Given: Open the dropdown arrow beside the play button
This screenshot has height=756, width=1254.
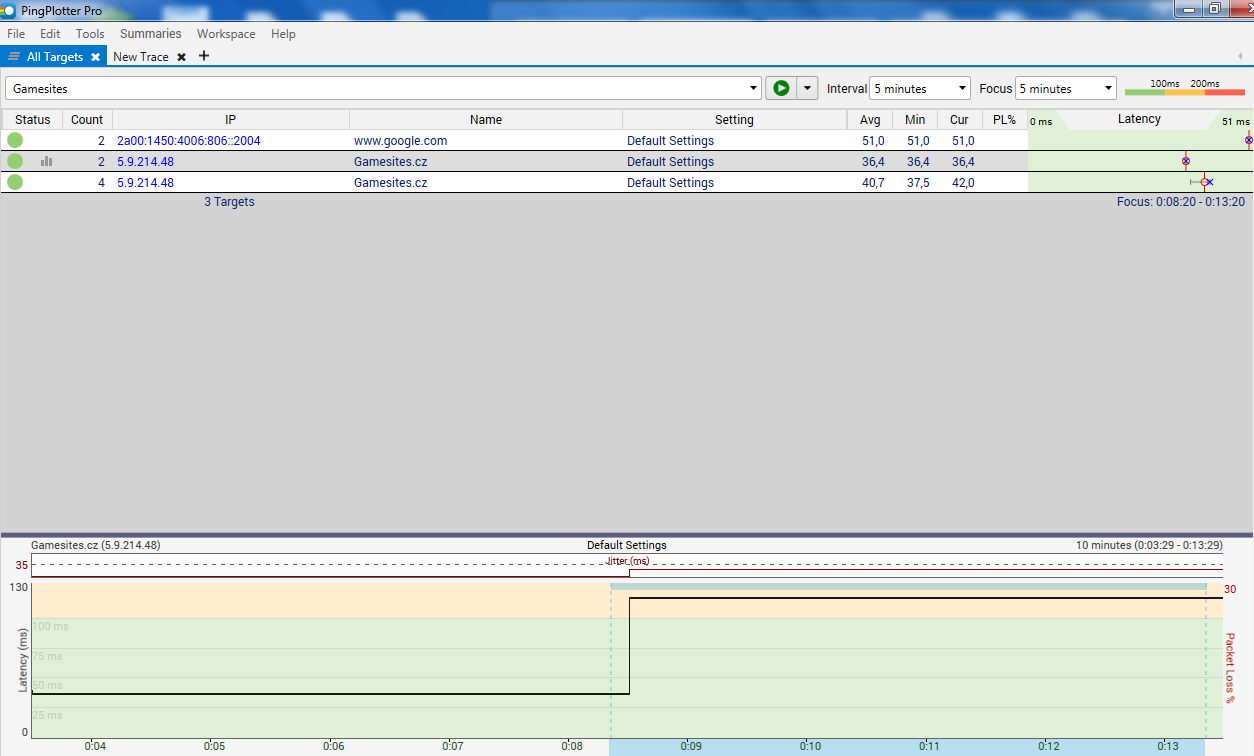Looking at the screenshot, I should [x=807, y=88].
